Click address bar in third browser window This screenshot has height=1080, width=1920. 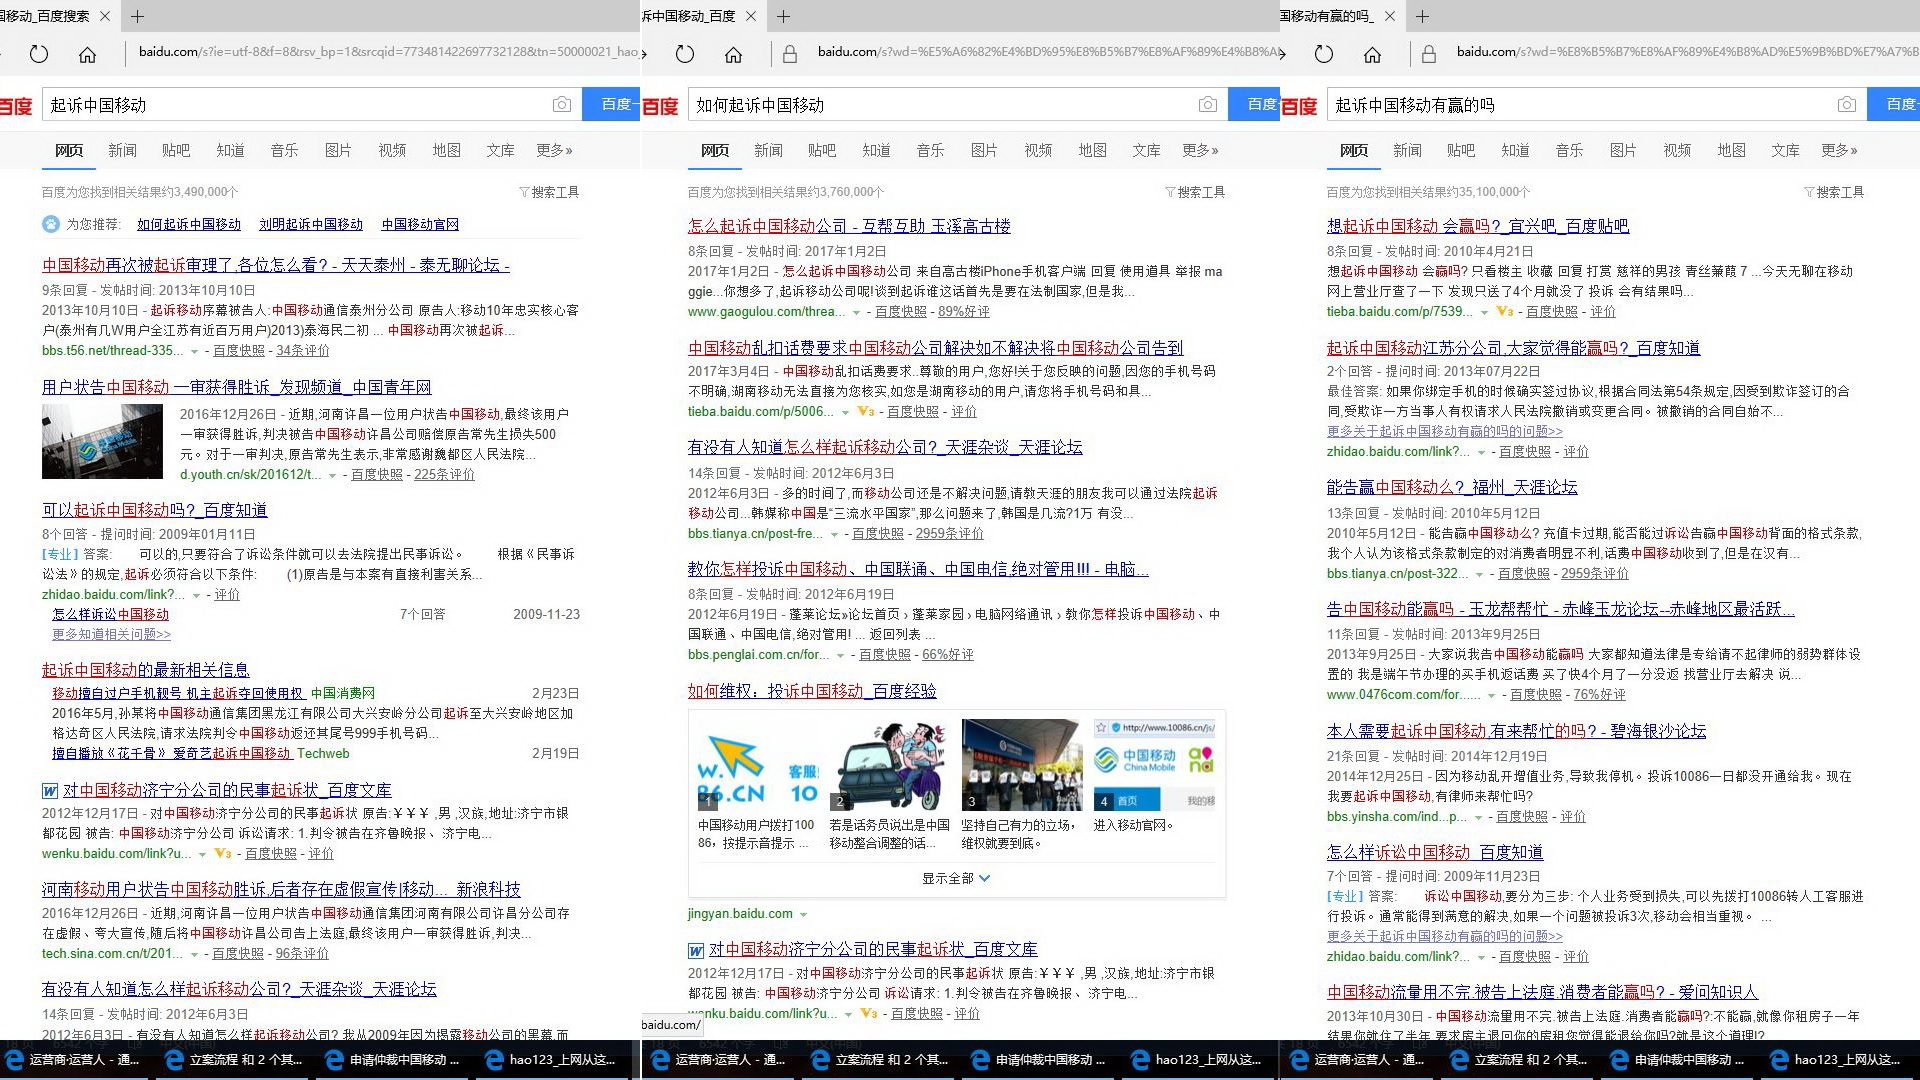pyautogui.click(x=1686, y=52)
